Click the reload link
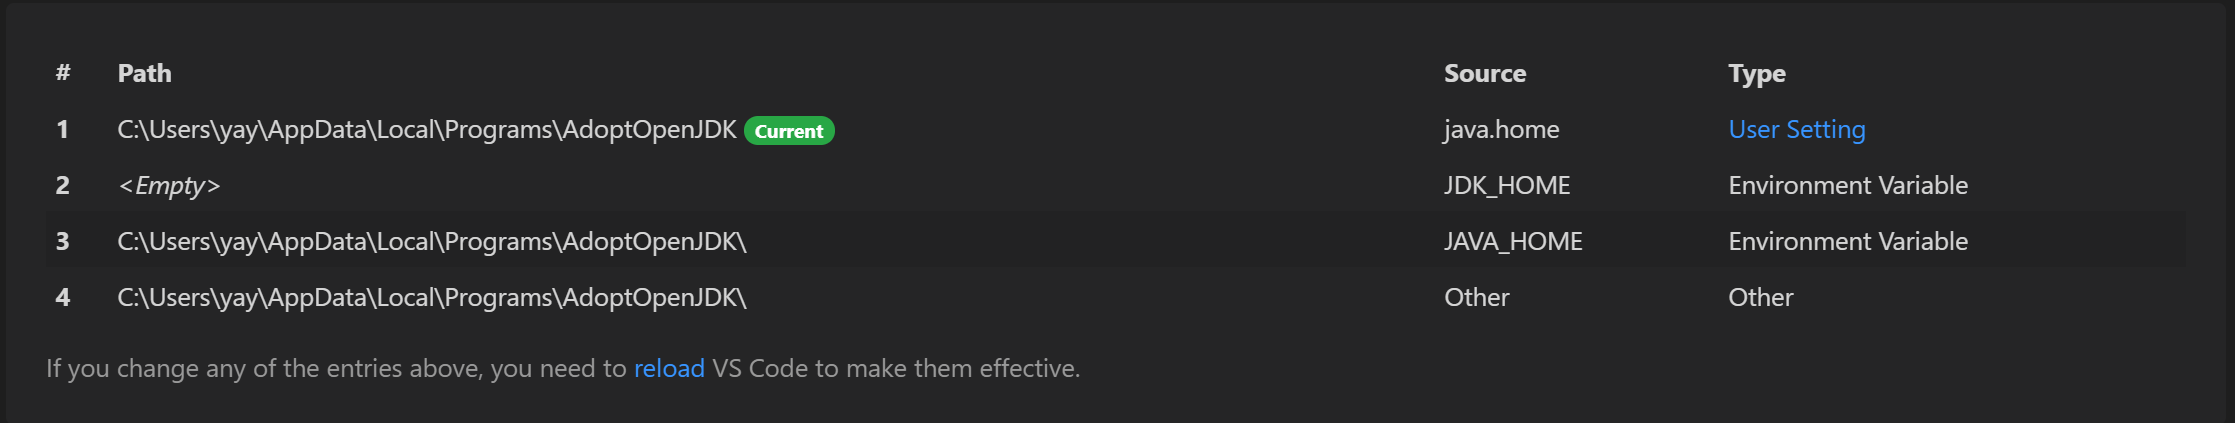 click(x=669, y=369)
